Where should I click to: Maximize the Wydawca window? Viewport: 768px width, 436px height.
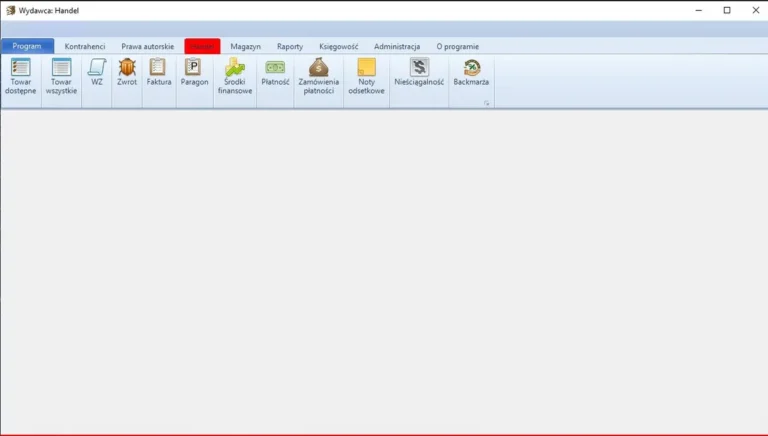727,10
